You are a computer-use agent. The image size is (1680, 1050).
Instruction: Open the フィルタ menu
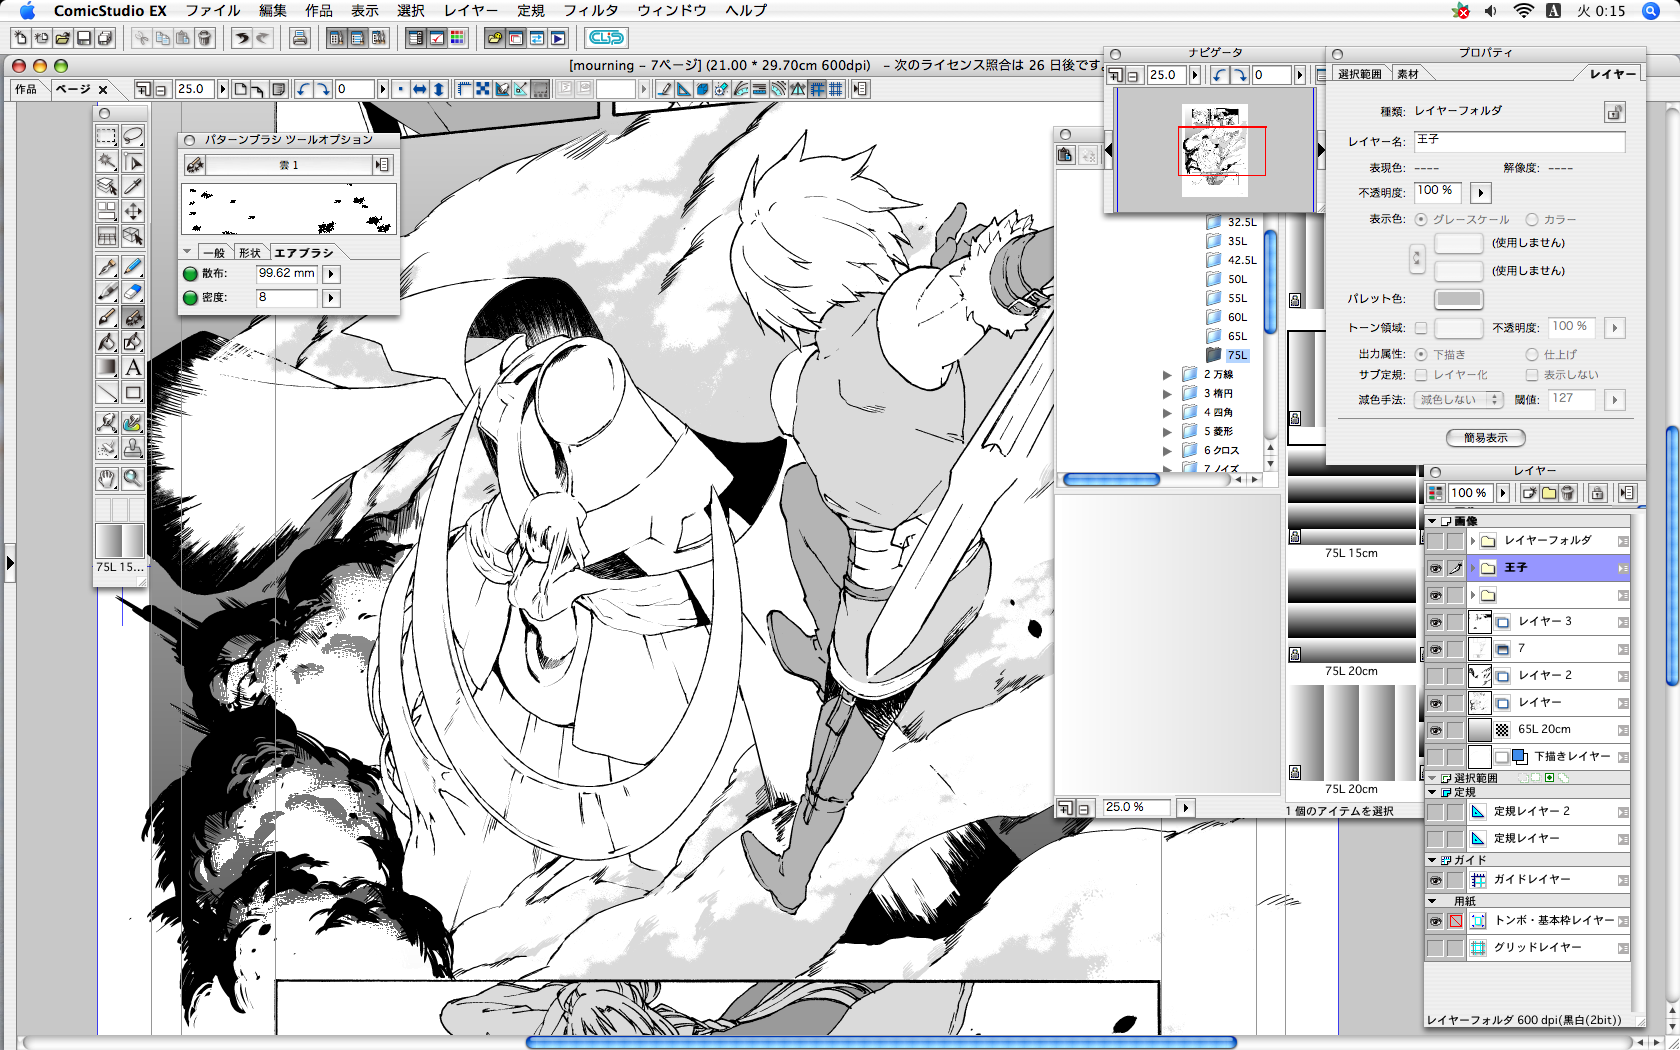click(x=591, y=10)
